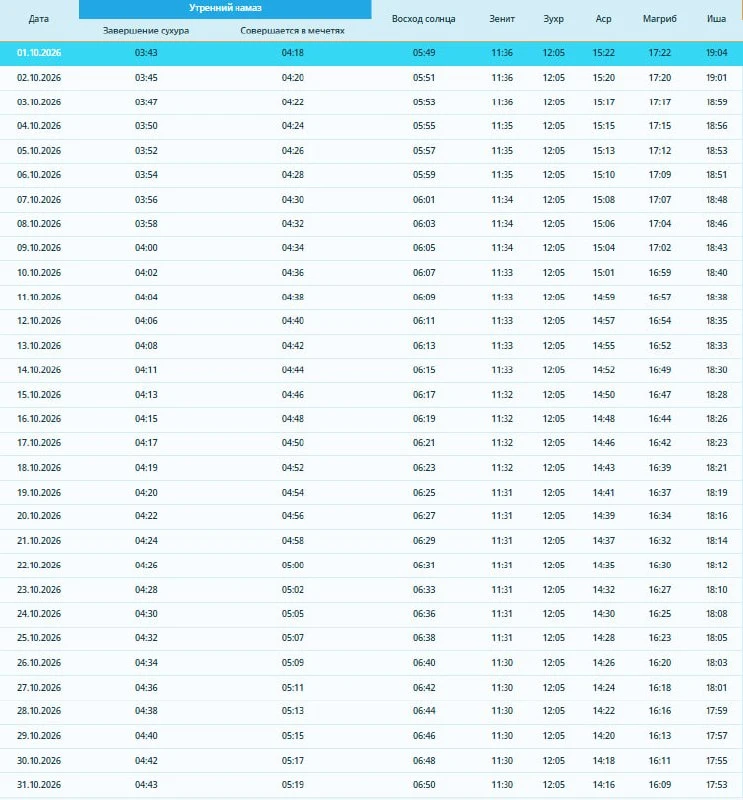Select date 16.10.2026
Viewport: 743px width, 800px height.
click(x=39, y=418)
